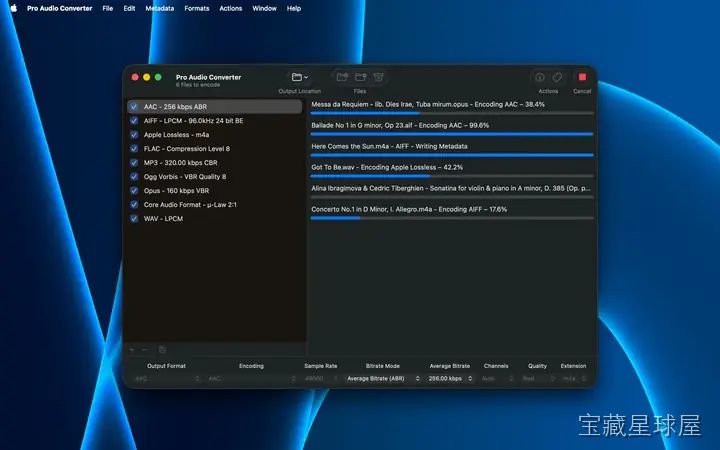Click the add folder icon in Files group
The width and height of the screenshot is (720, 450).
point(360,77)
